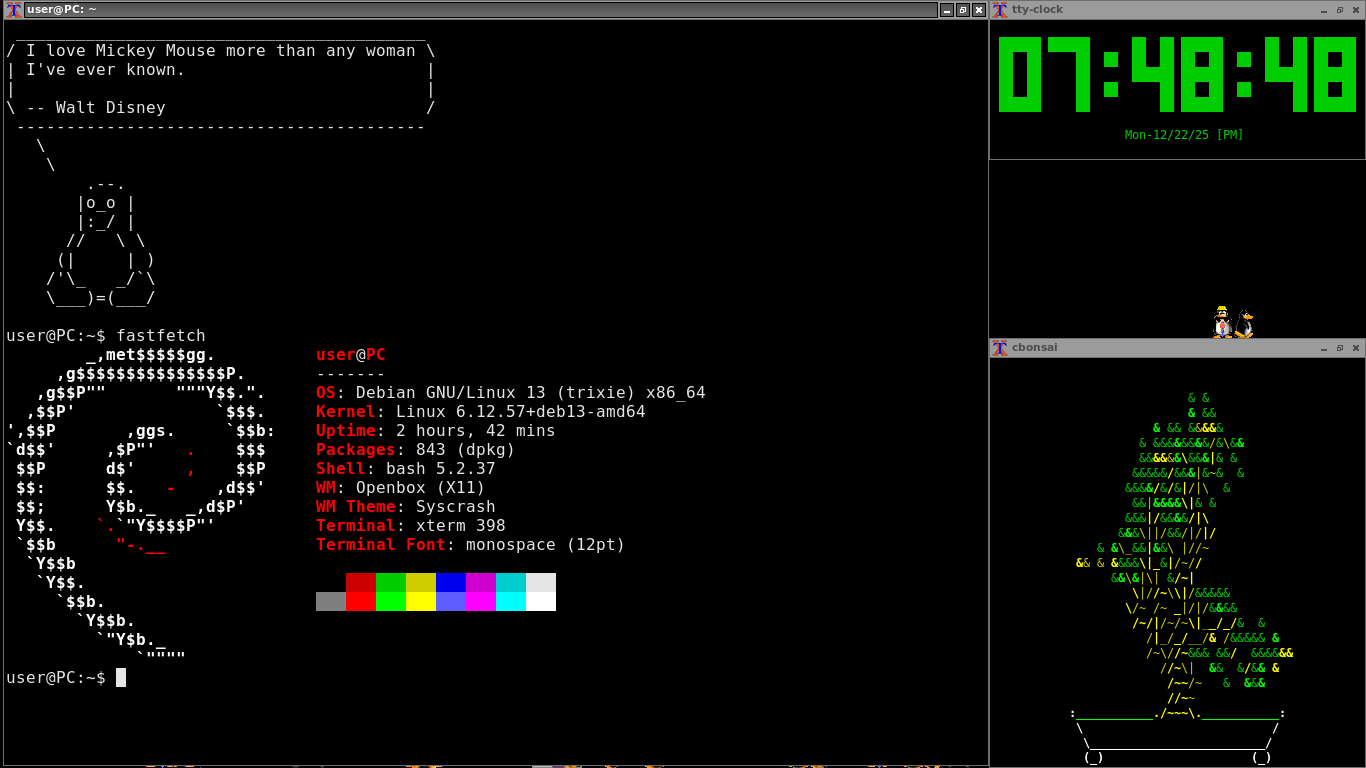The height and width of the screenshot is (768, 1366).
Task: Click the "Shell: bash 5.2.37" line
Action: pos(406,469)
